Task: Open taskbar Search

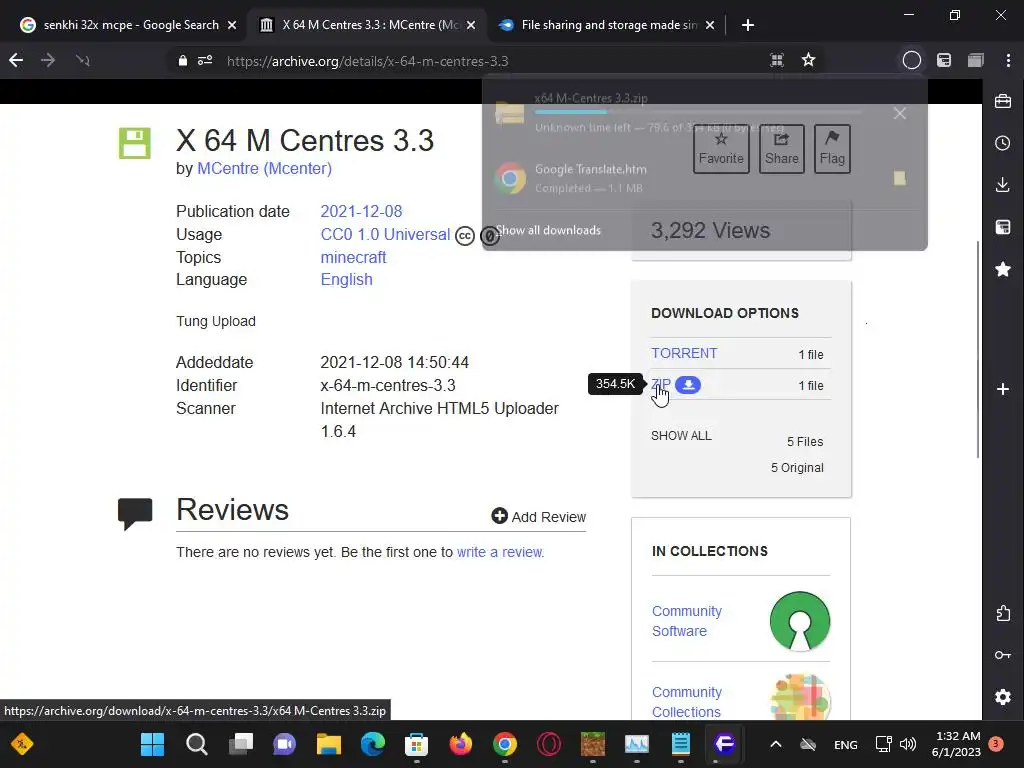Action: coord(197,744)
